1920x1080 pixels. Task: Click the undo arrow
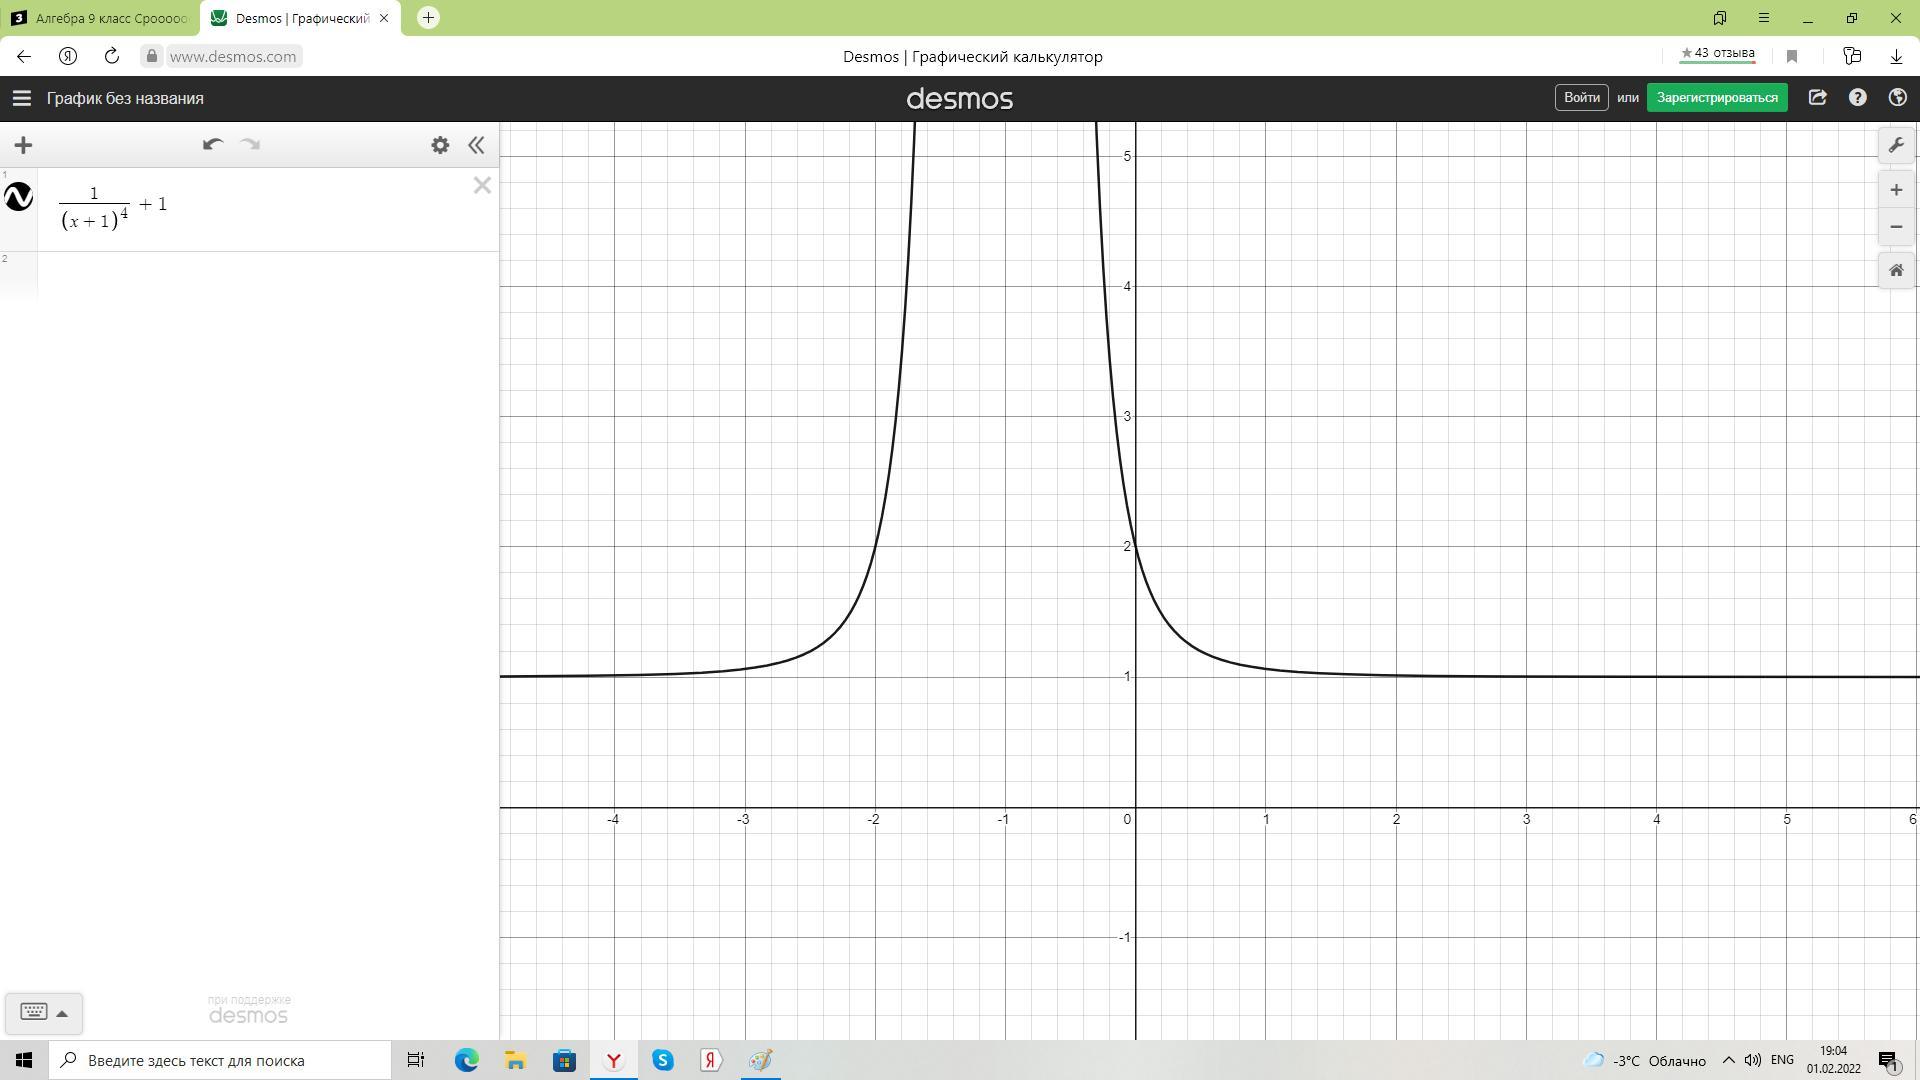tap(212, 145)
